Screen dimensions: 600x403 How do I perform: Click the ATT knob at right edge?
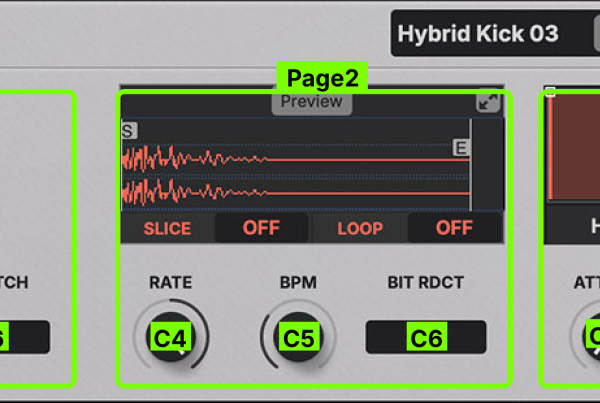590,337
